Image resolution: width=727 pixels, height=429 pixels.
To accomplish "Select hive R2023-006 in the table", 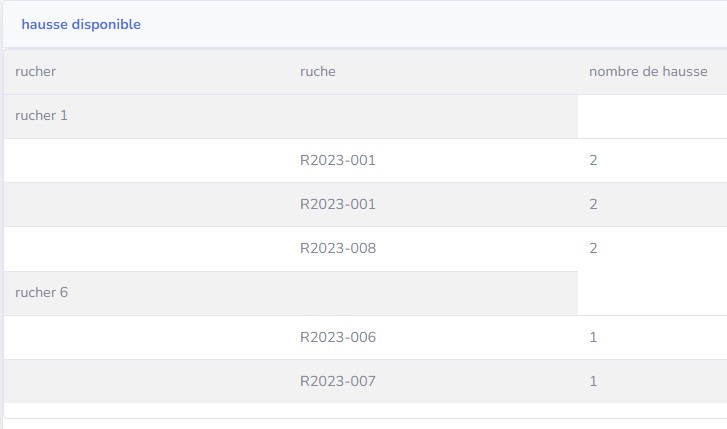I will [338, 337].
